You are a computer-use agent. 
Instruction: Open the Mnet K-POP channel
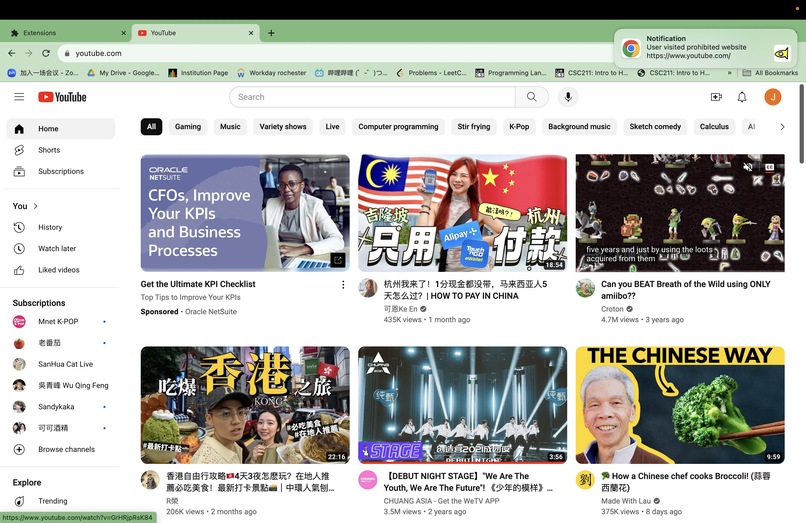coord(61,321)
